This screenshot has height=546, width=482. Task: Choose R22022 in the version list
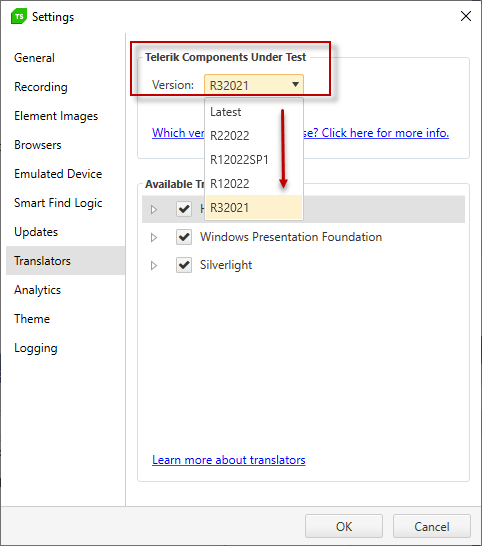point(254,136)
